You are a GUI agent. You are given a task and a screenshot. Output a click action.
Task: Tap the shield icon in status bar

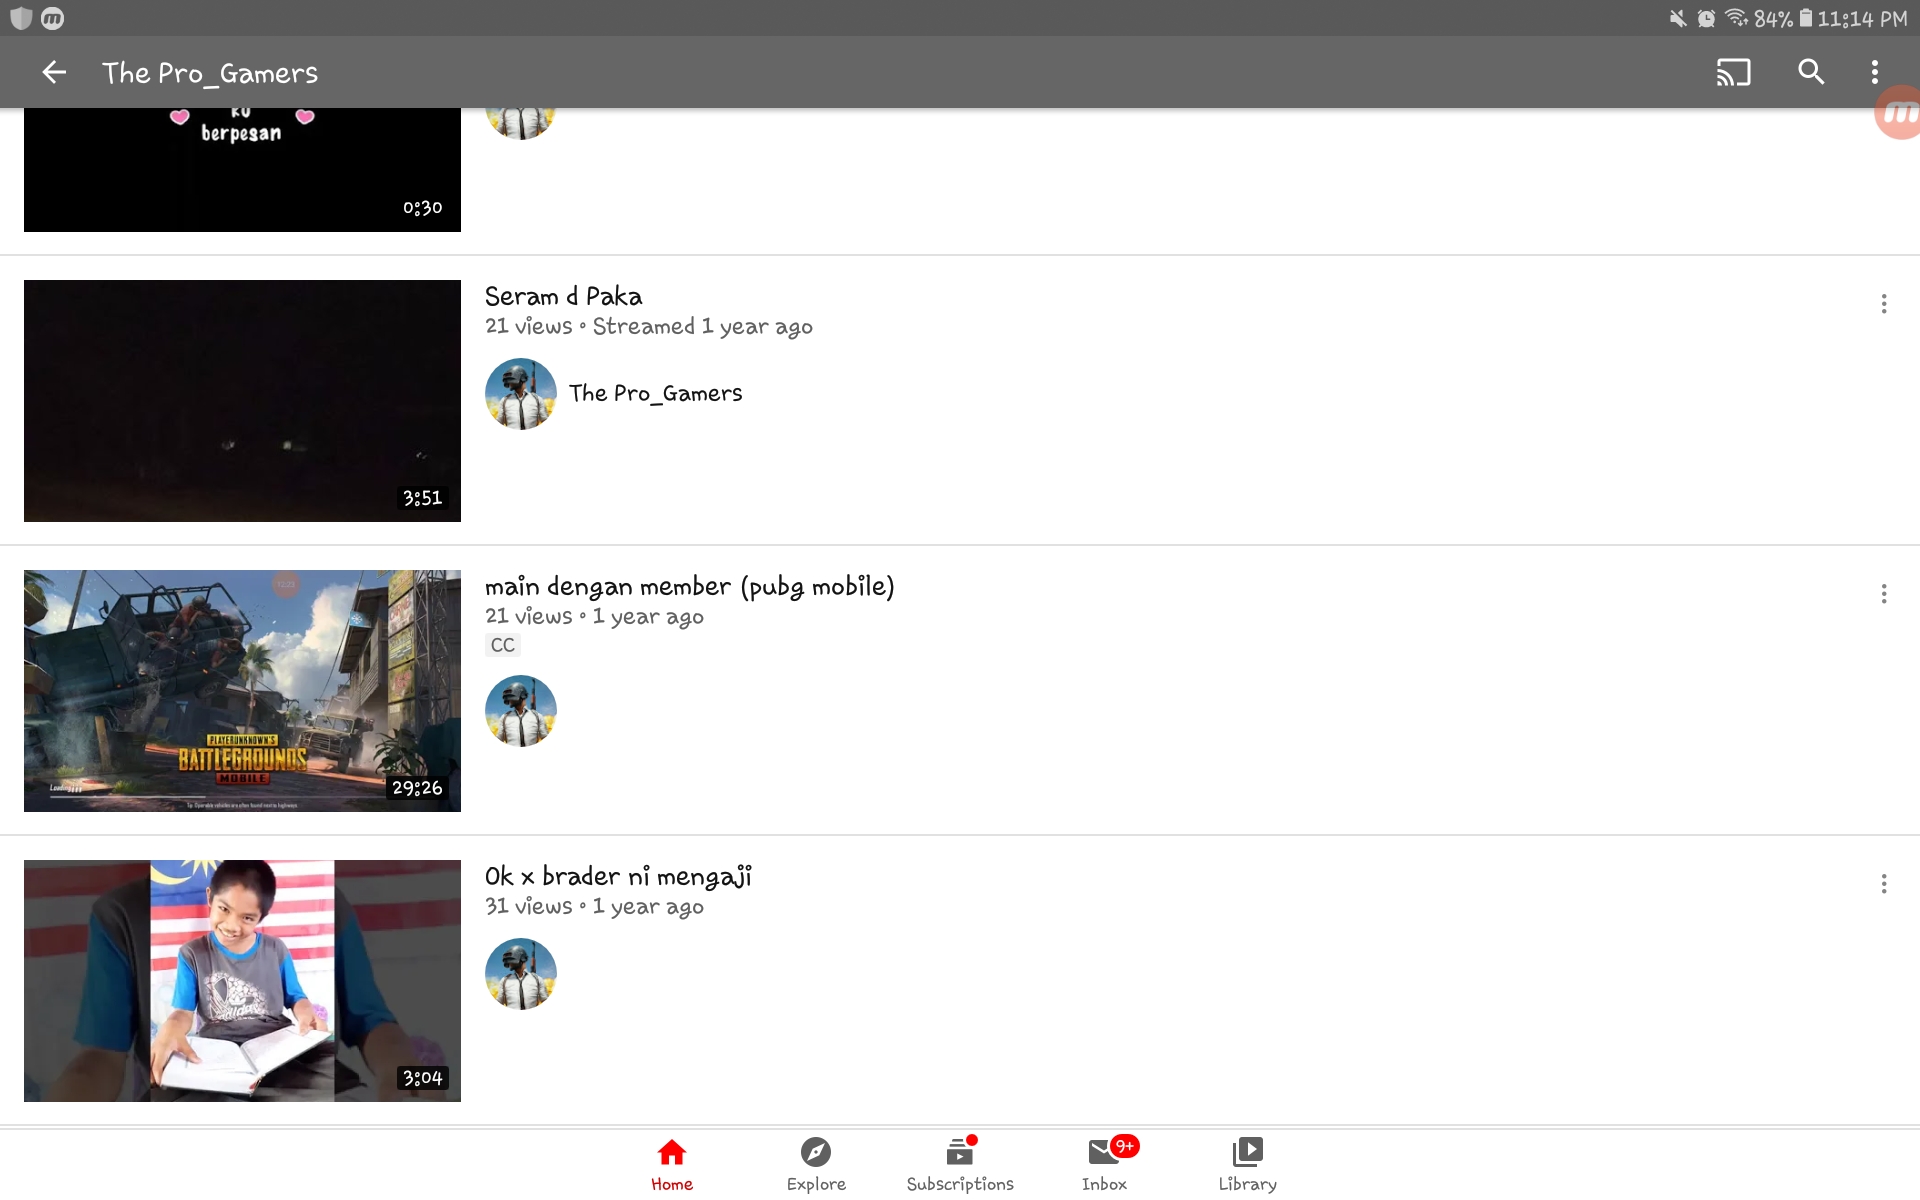[x=21, y=18]
